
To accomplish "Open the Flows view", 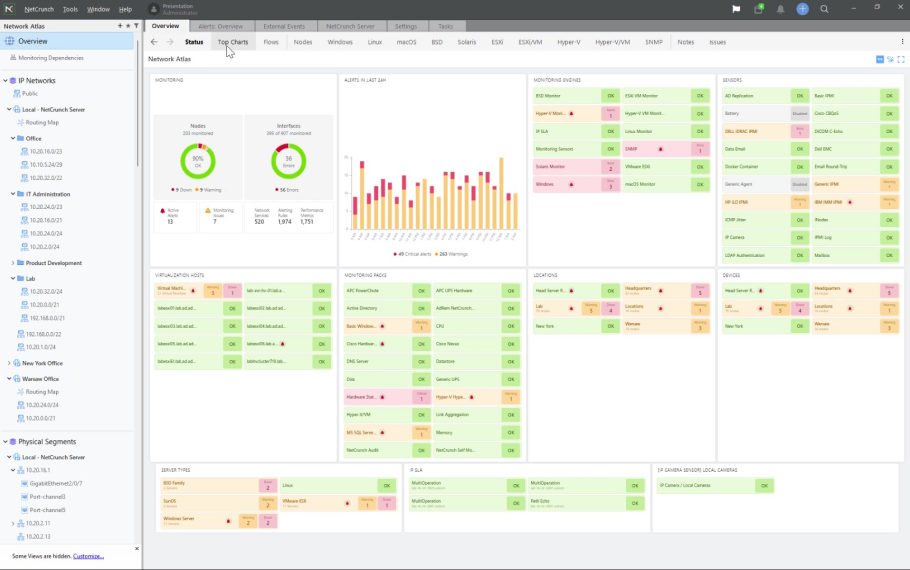I will [x=271, y=42].
